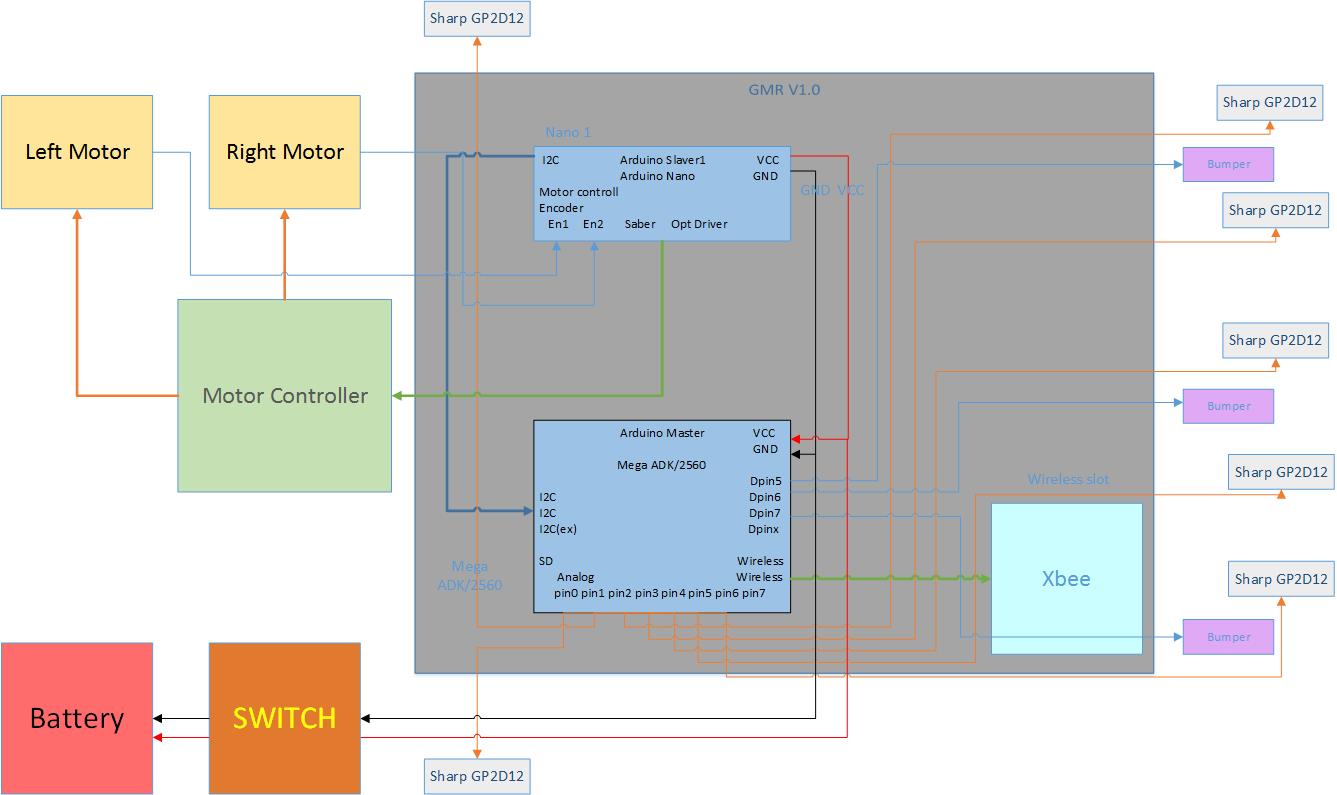Toggle the SWITCH orange block
Viewport: 1337px width, 795px height.
click(283, 717)
